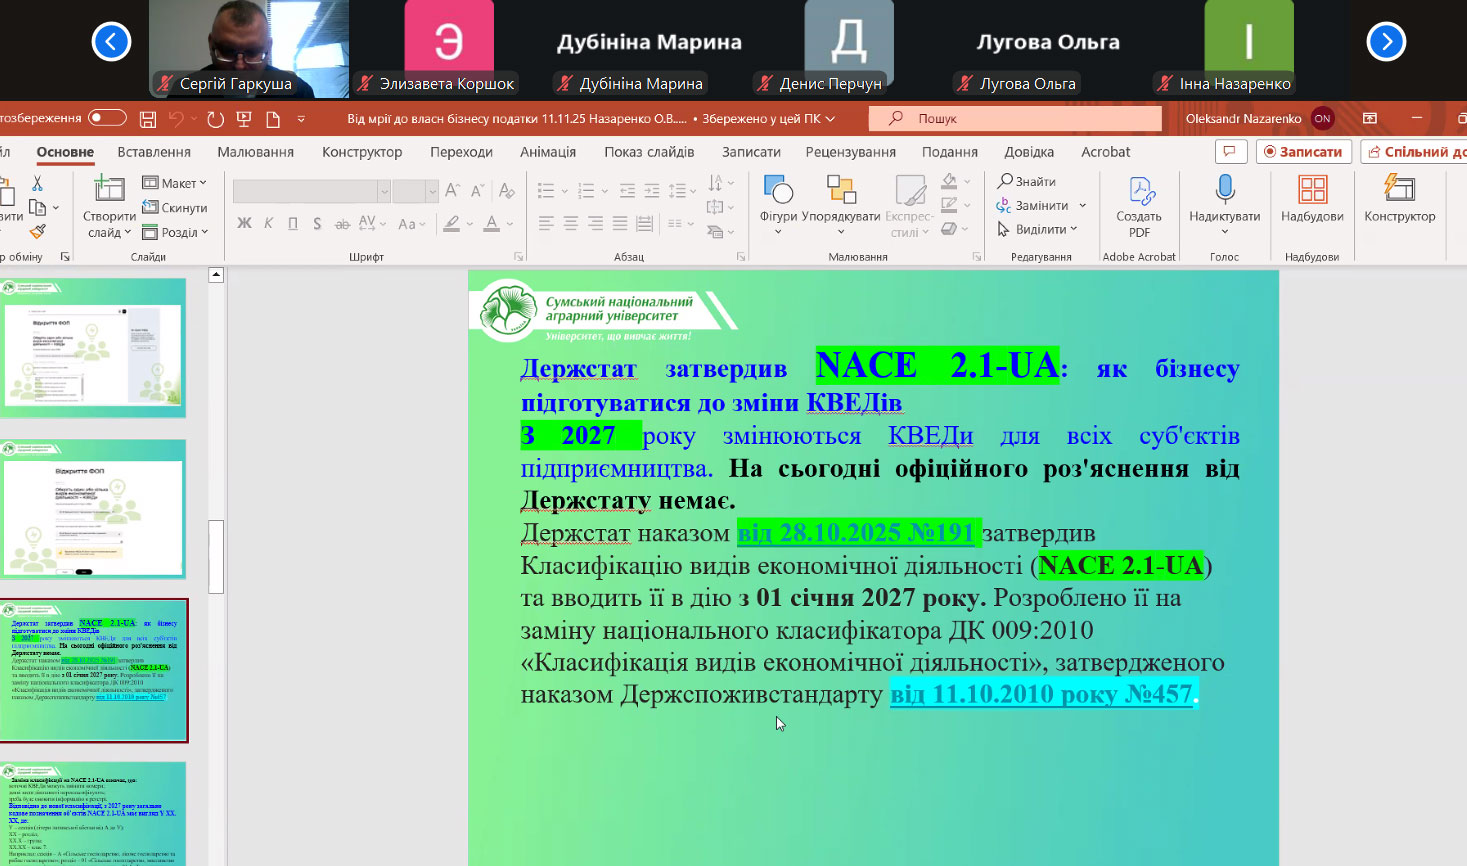The width and height of the screenshot is (1467, 866).
Task: Click the Dictate microphone icon
Action: click(1224, 190)
